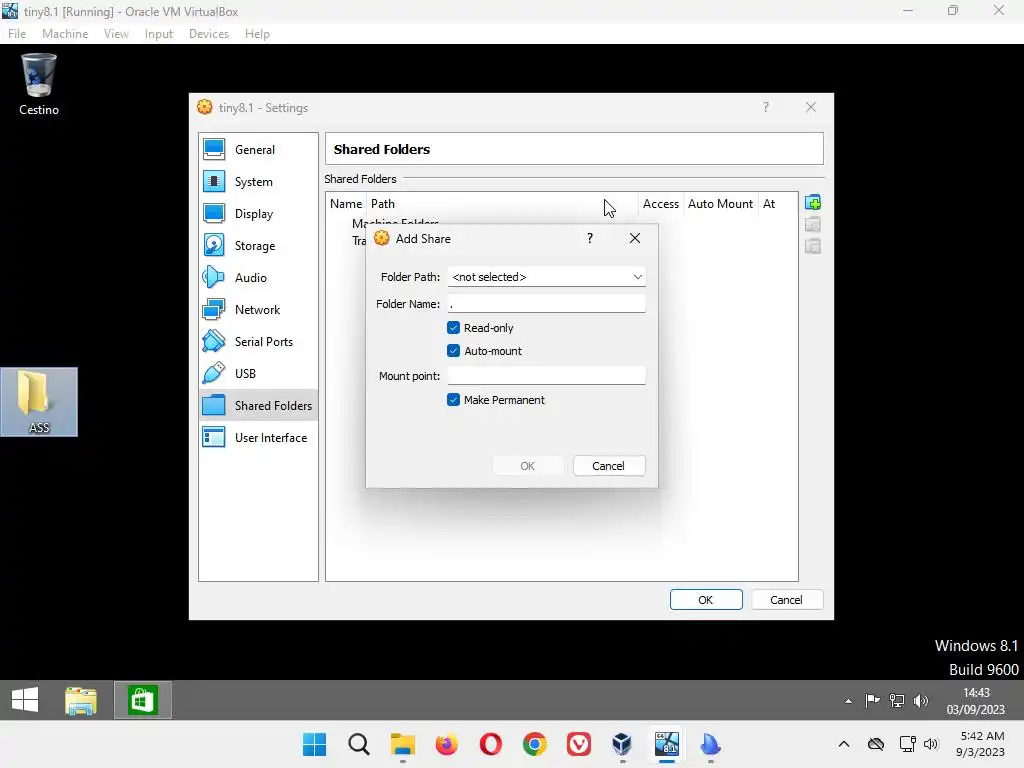Open Serial Ports settings category

click(258, 342)
